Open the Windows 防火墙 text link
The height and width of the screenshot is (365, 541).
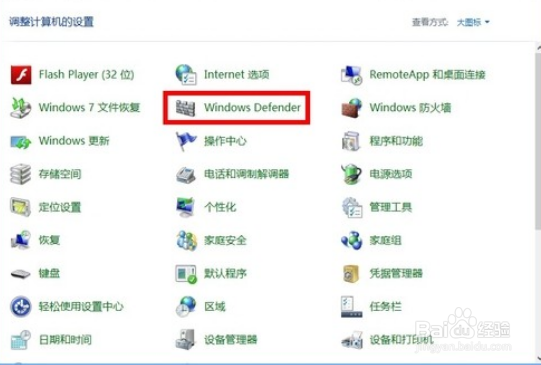(410, 108)
